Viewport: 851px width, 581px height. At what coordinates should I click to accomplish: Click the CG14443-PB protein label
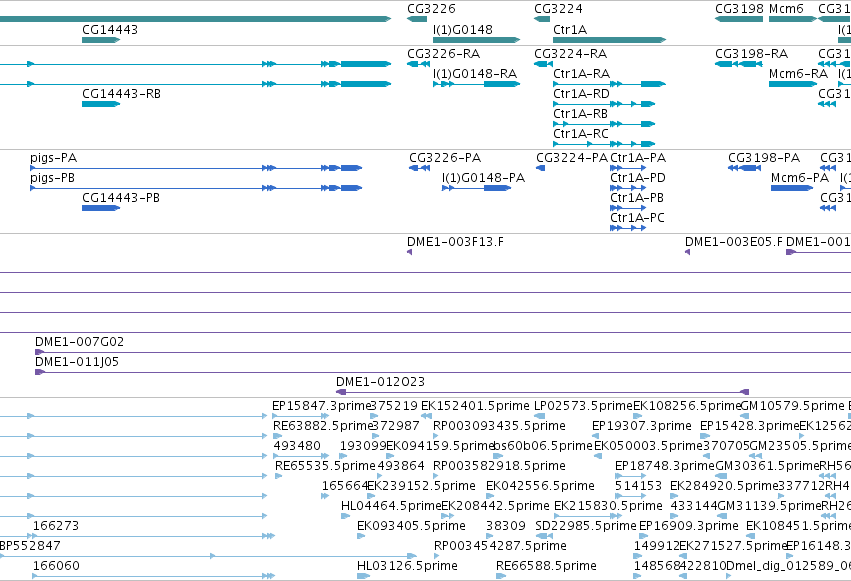pos(121,198)
